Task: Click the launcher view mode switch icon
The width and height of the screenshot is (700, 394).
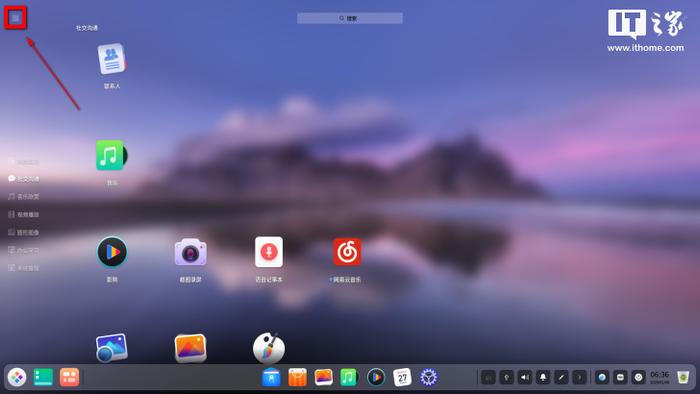Action: tap(16, 18)
